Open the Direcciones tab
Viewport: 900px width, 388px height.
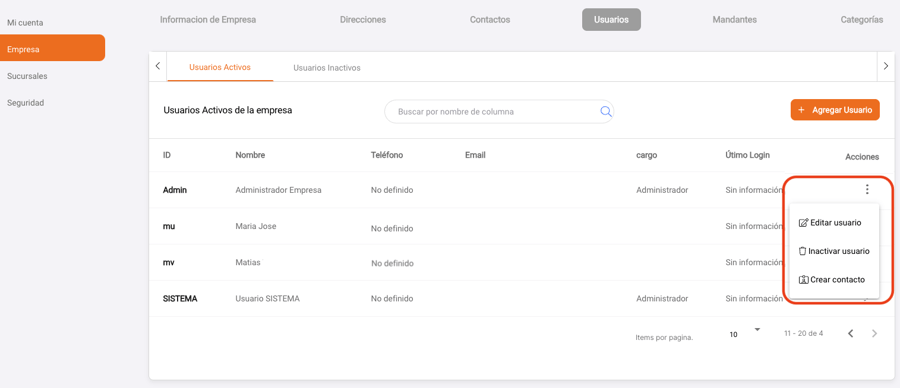[363, 20]
